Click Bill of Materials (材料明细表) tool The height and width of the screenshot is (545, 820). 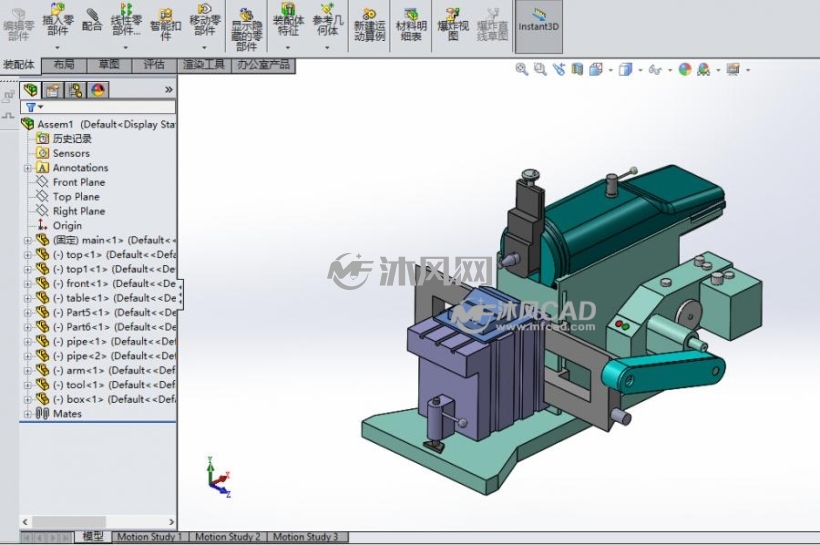(x=411, y=25)
